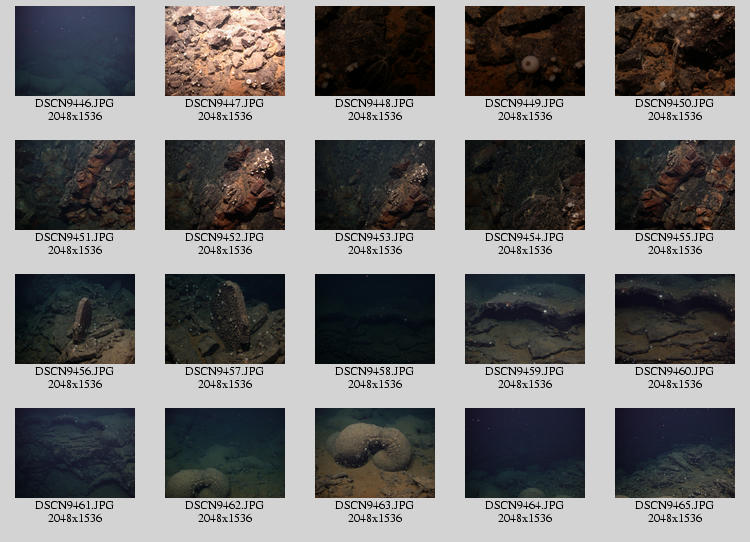Image resolution: width=750 pixels, height=542 pixels.
Task: Click the DSCN9465.JPG filename label
Action: point(675,505)
